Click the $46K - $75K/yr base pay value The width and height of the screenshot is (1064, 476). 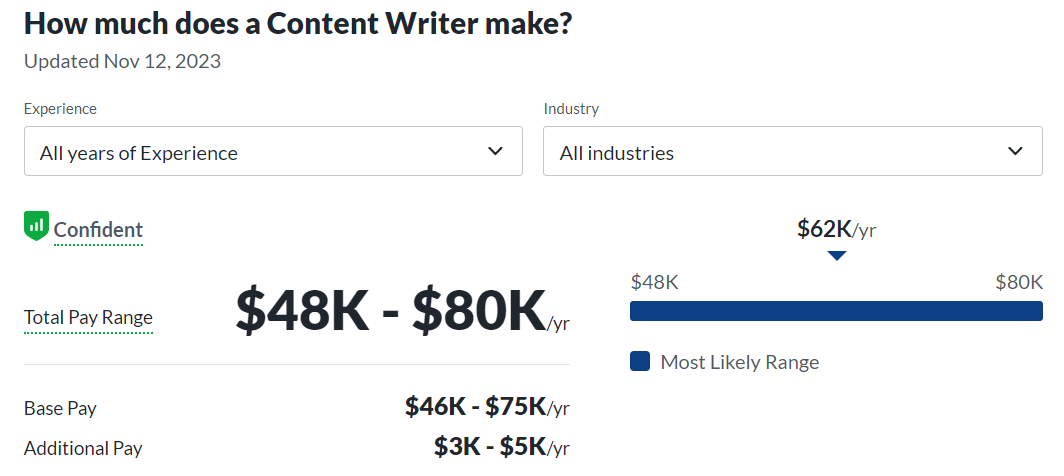487,406
